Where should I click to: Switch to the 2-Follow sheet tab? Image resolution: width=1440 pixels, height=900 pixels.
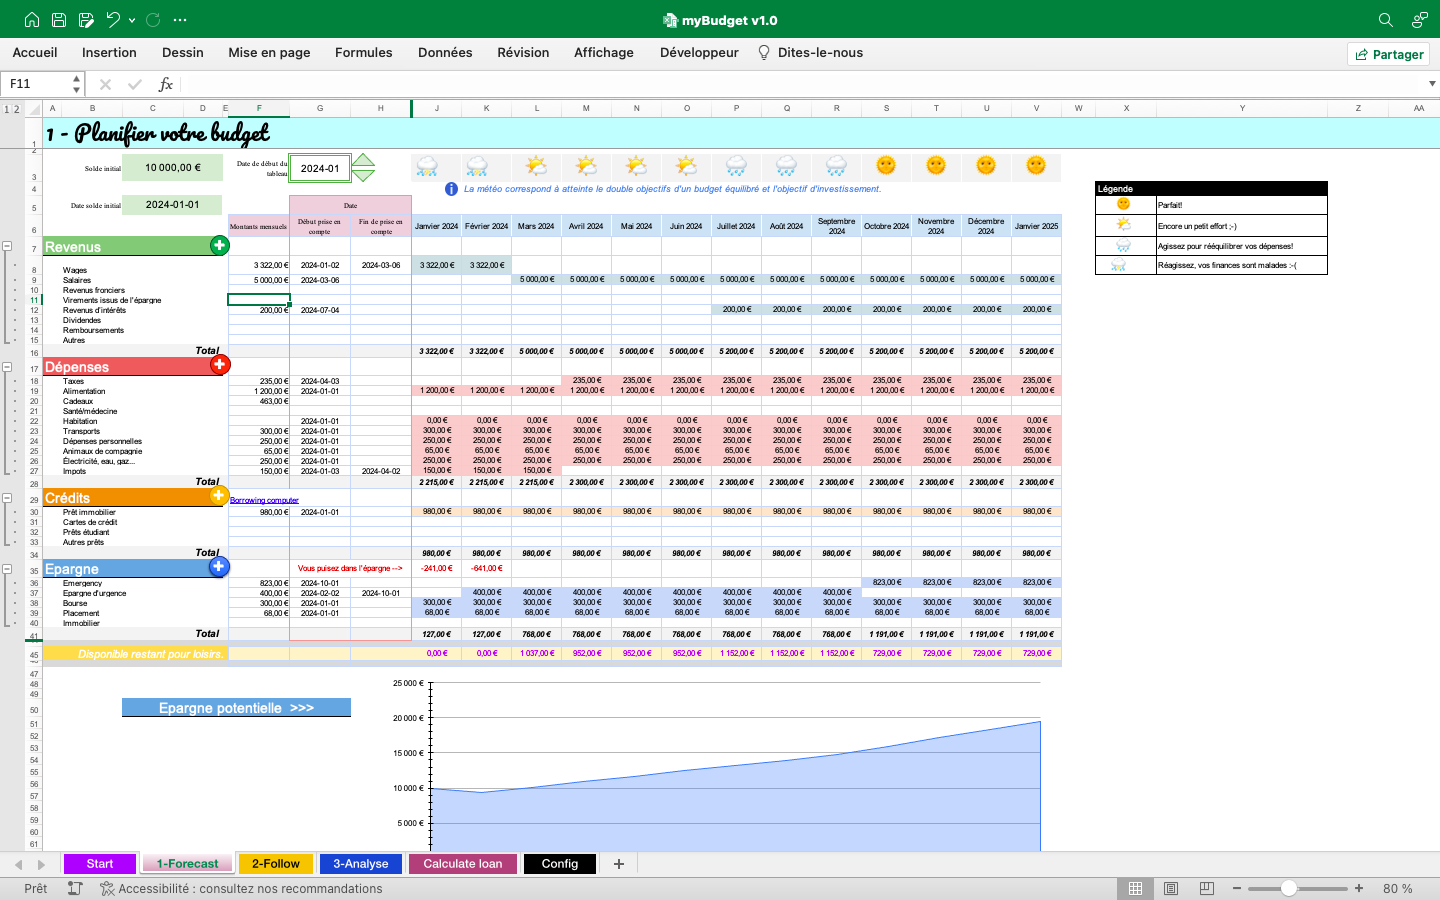point(275,864)
